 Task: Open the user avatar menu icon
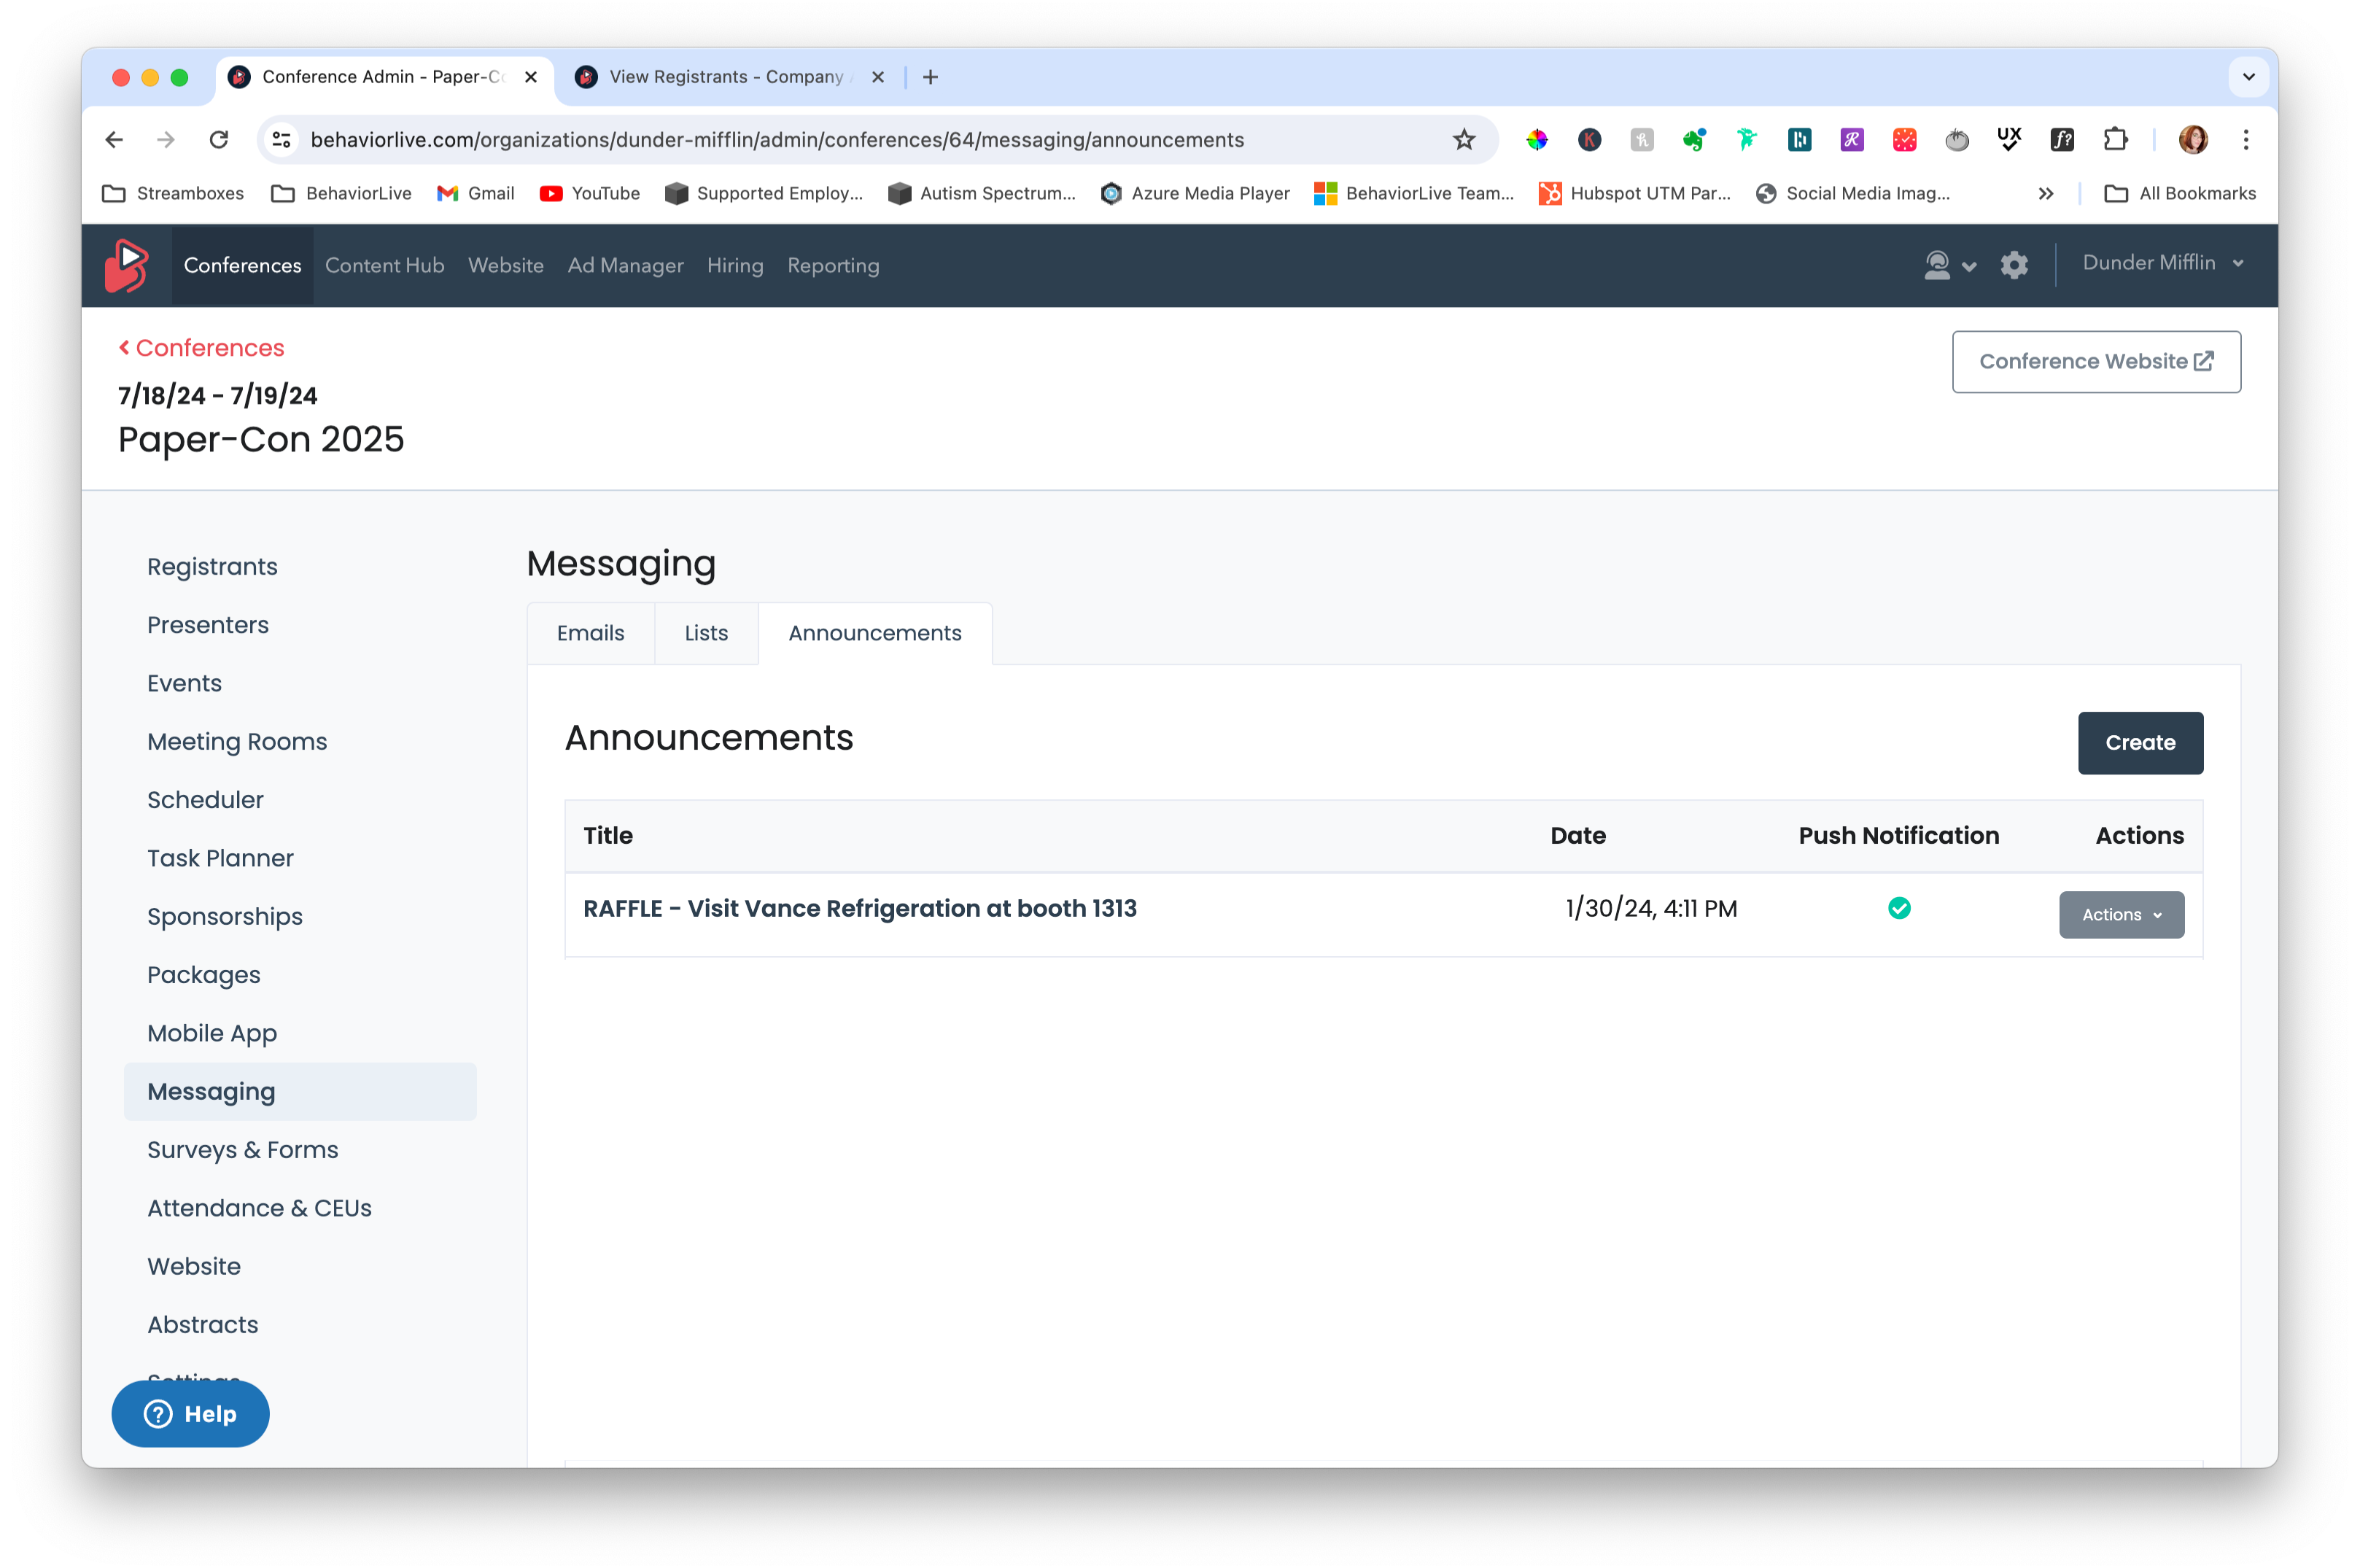pyautogui.click(x=1949, y=265)
